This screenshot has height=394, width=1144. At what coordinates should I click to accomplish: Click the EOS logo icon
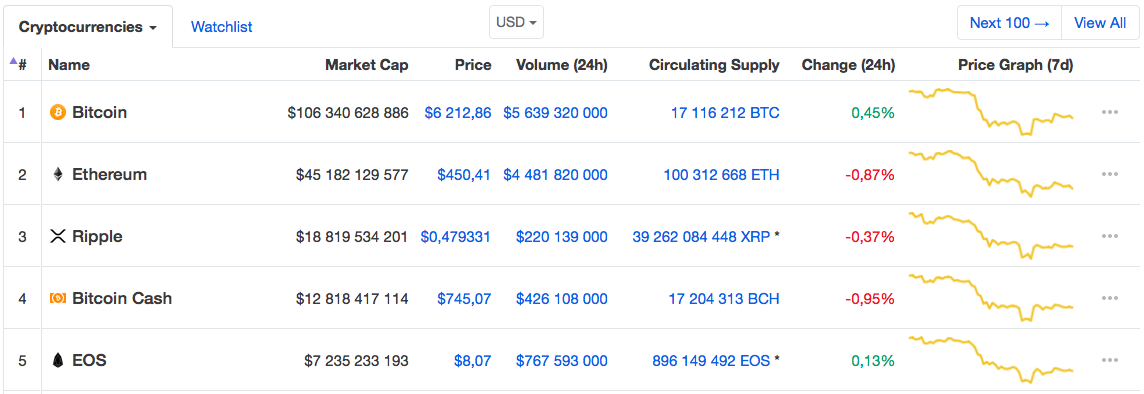click(x=58, y=360)
